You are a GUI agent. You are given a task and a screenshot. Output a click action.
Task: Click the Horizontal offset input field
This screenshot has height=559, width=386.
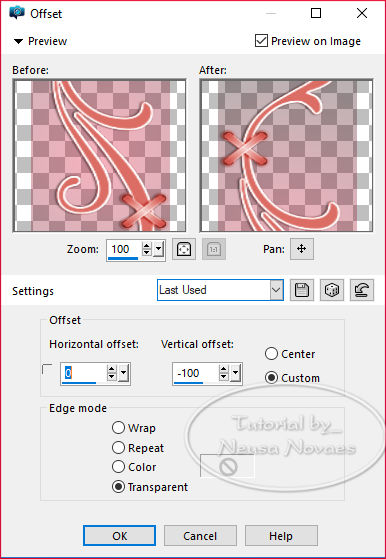(x=83, y=373)
